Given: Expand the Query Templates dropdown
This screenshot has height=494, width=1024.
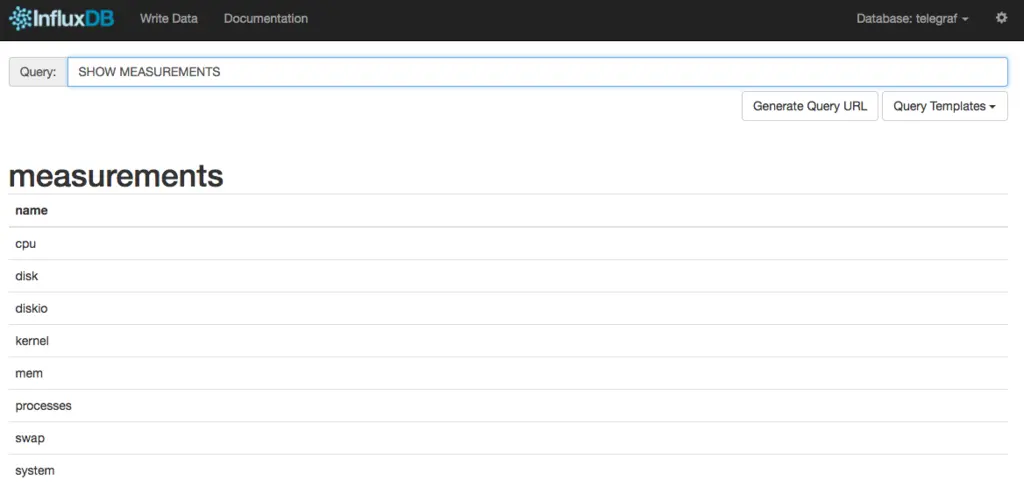Looking at the screenshot, I should [x=944, y=106].
